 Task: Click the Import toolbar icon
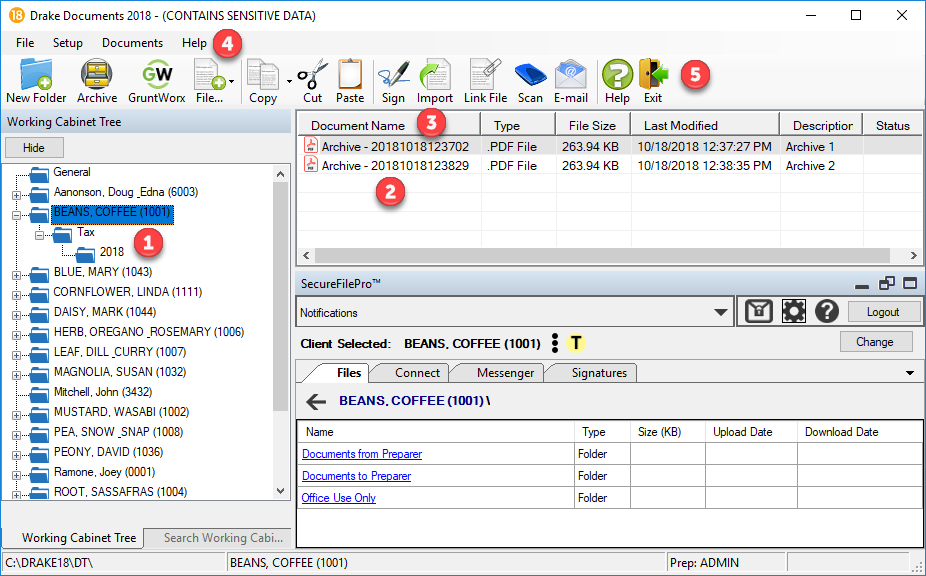[x=435, y=82]
